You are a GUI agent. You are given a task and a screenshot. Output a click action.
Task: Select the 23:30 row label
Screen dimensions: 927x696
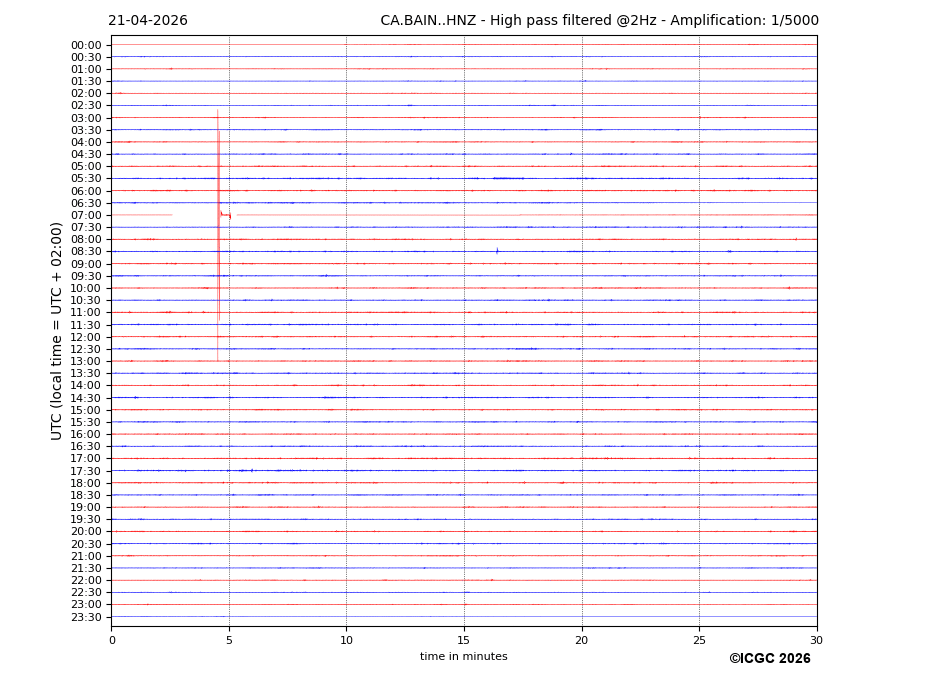point(86,617)
